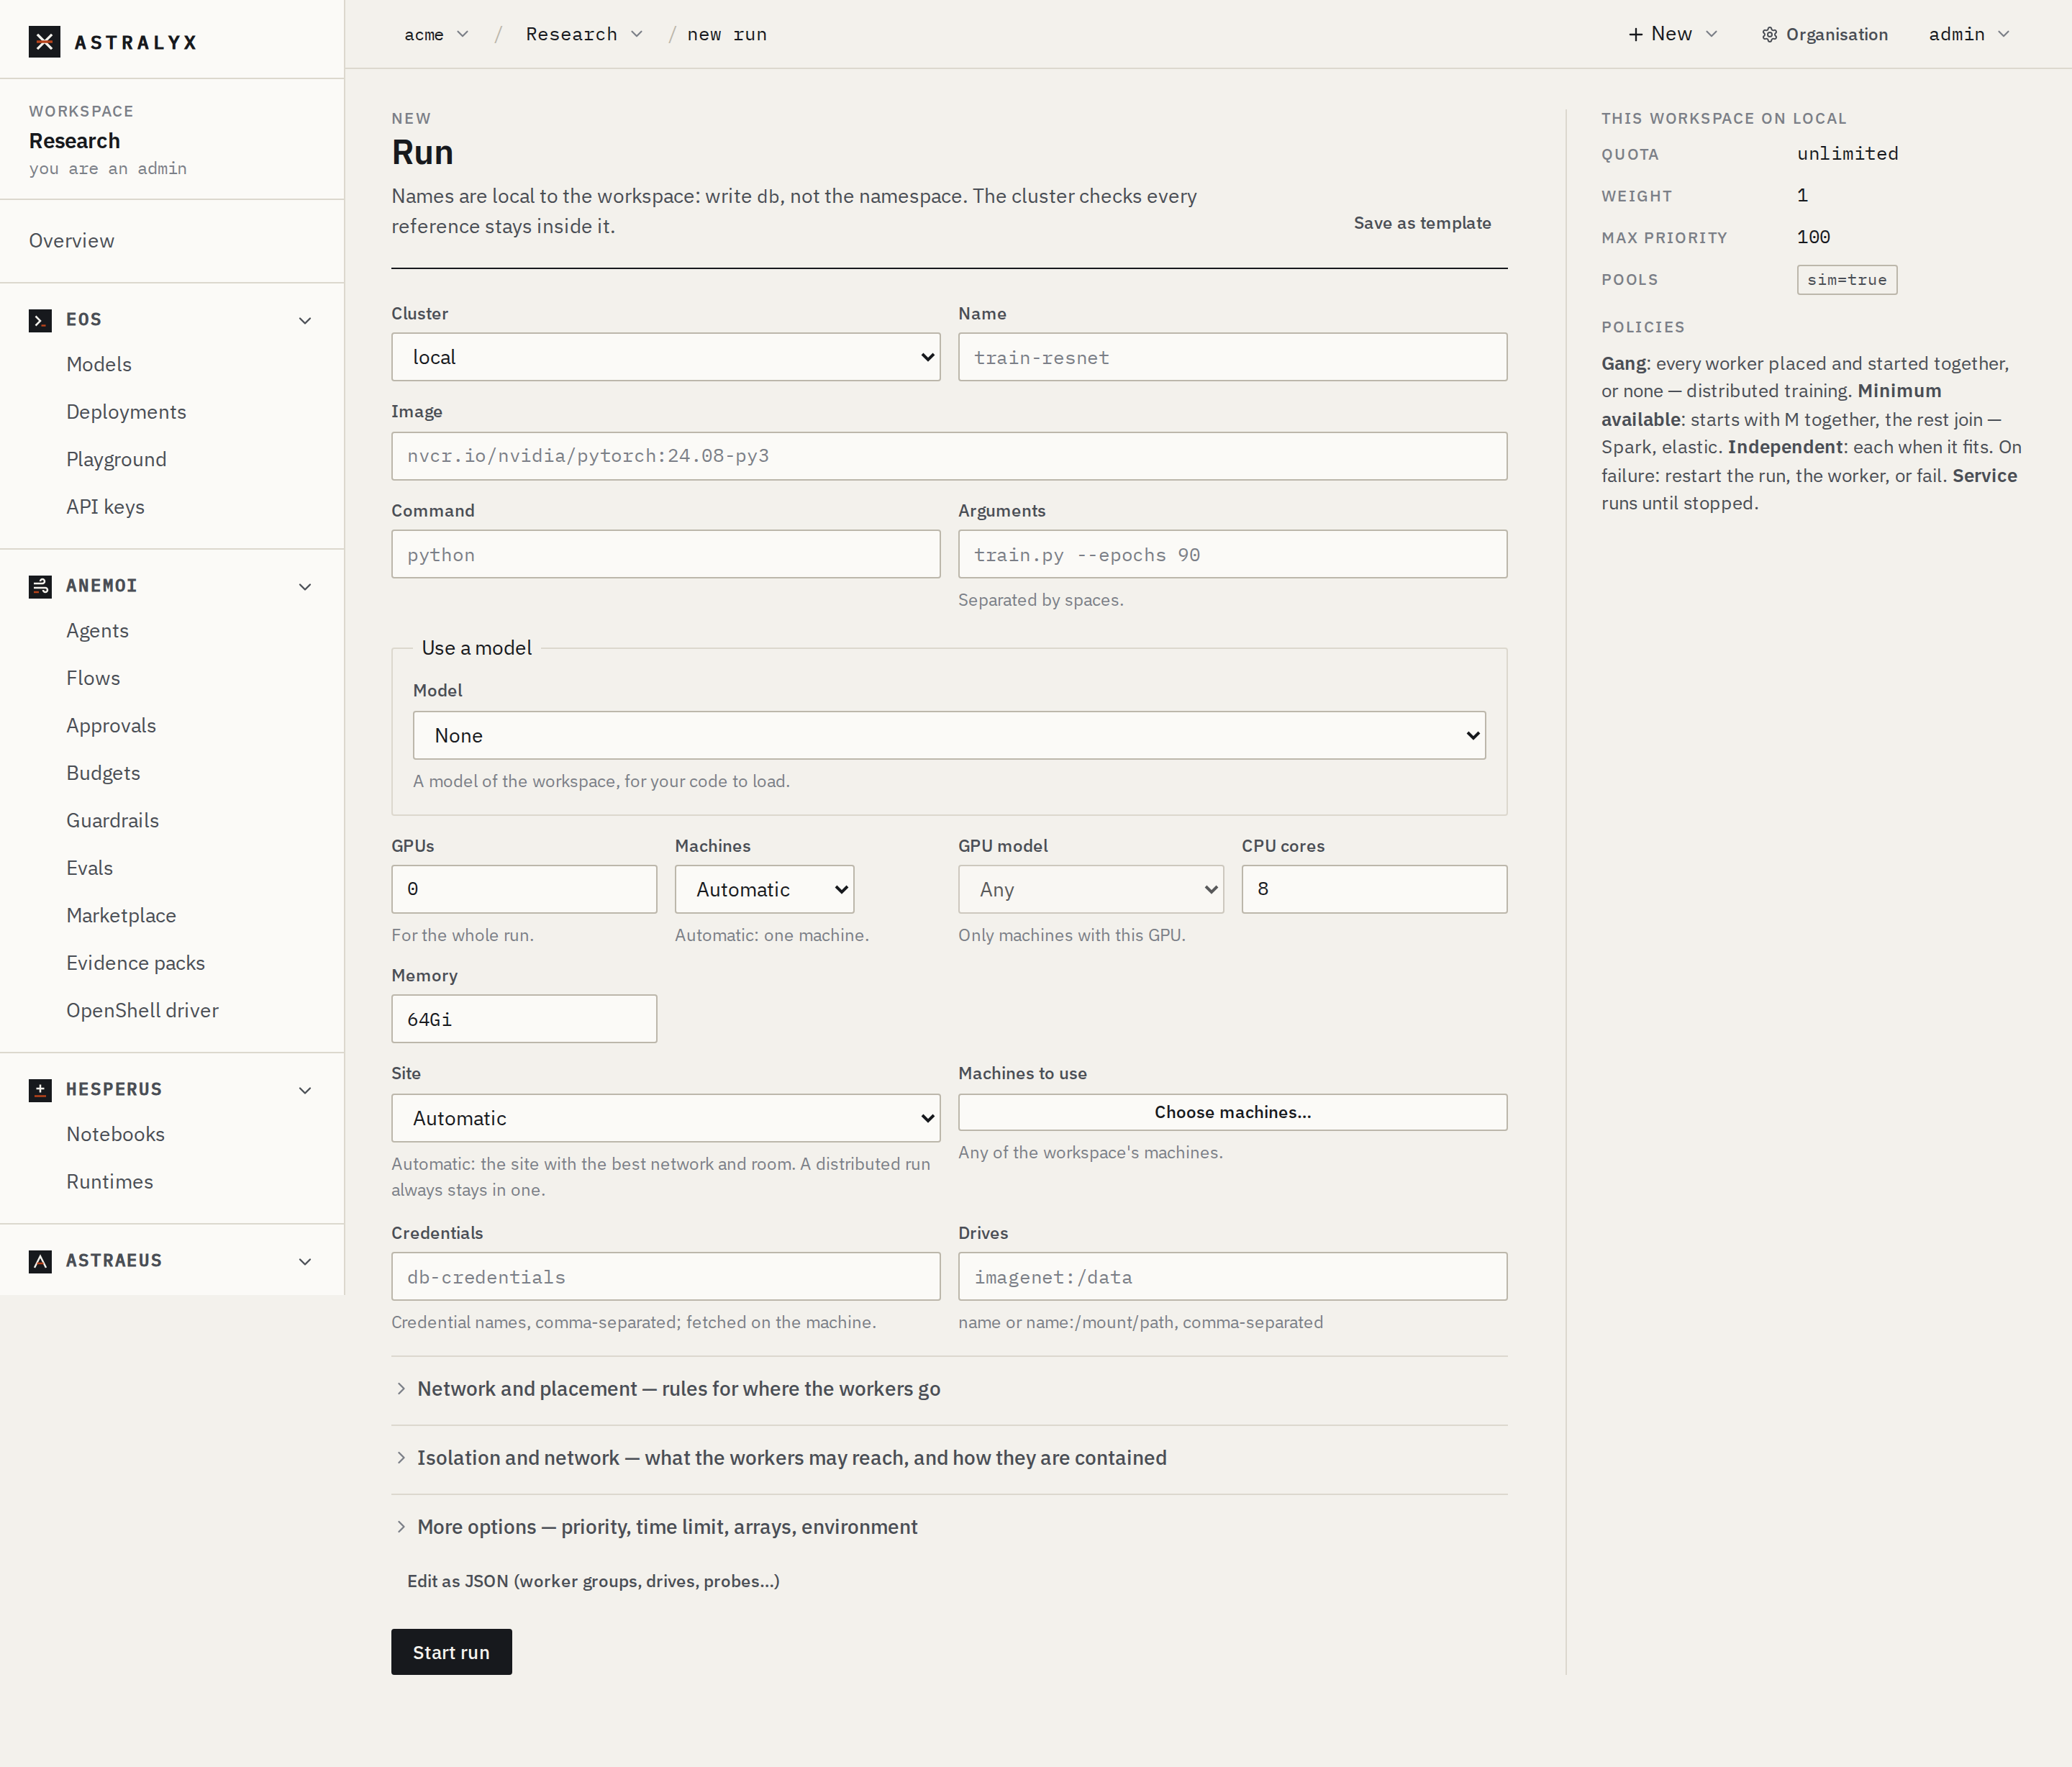Click the CPU cores field

pyautogui.click(x=1374, y=889)
